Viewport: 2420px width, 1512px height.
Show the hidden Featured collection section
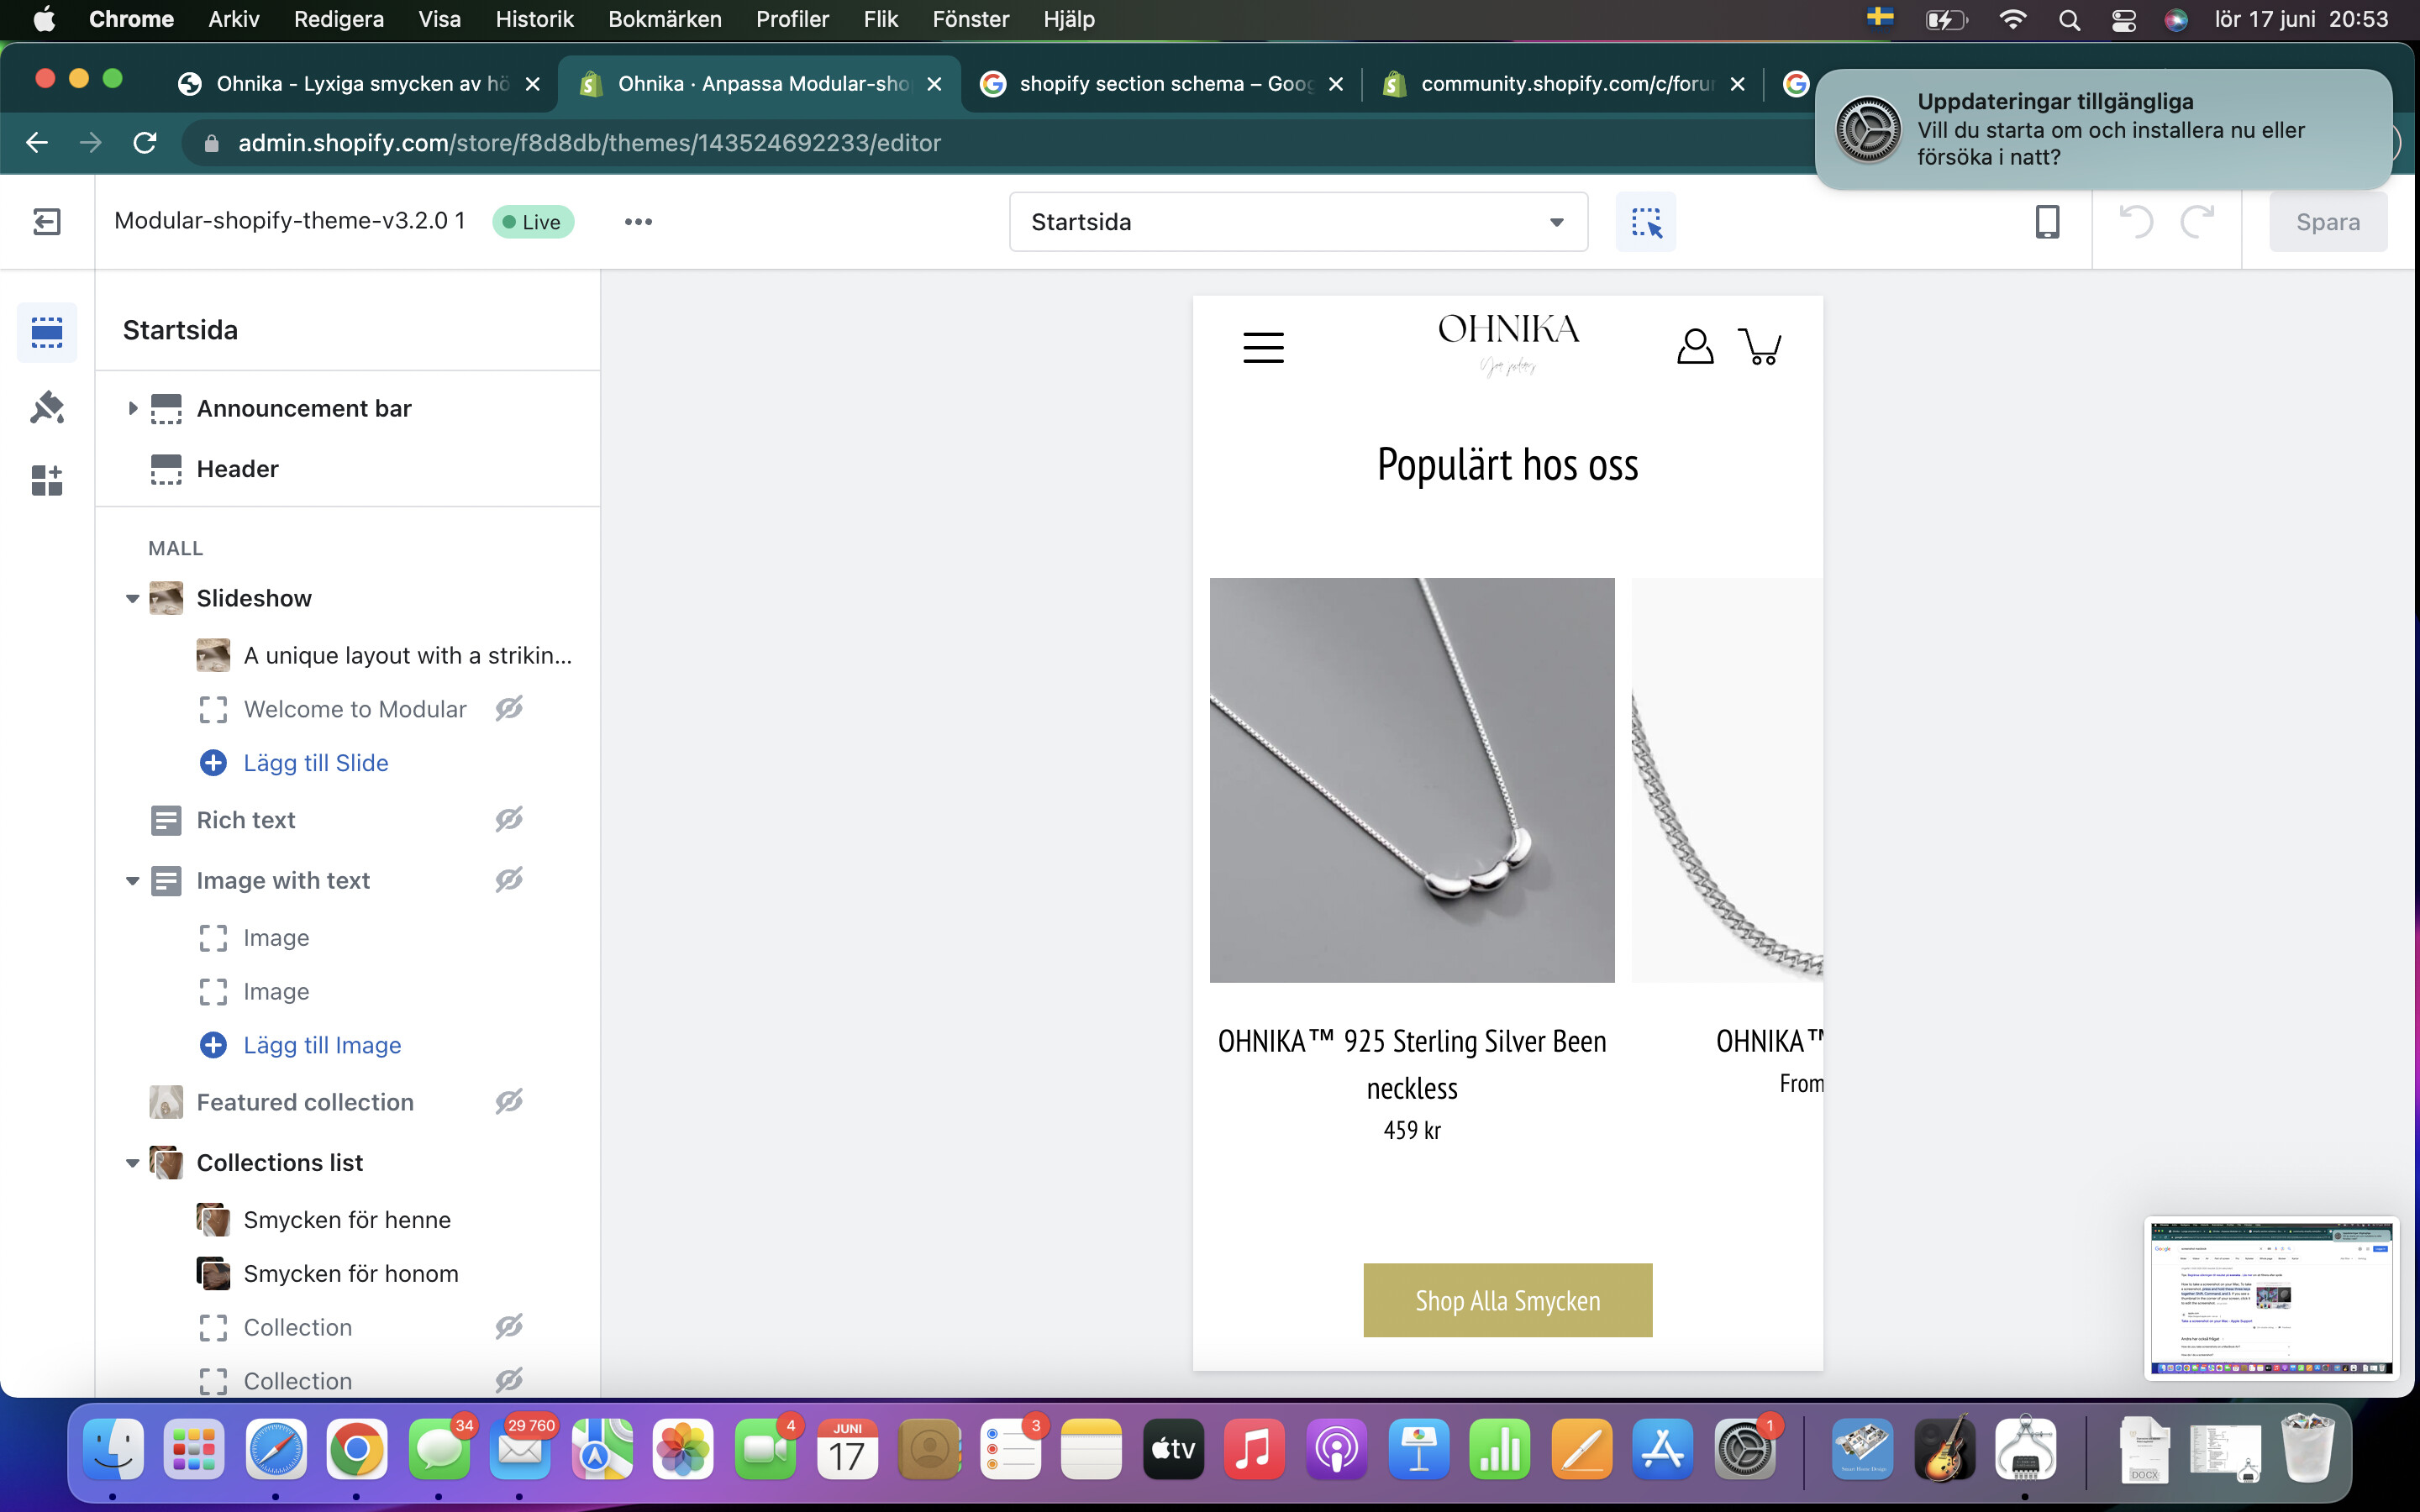(x=509, y=1102)
